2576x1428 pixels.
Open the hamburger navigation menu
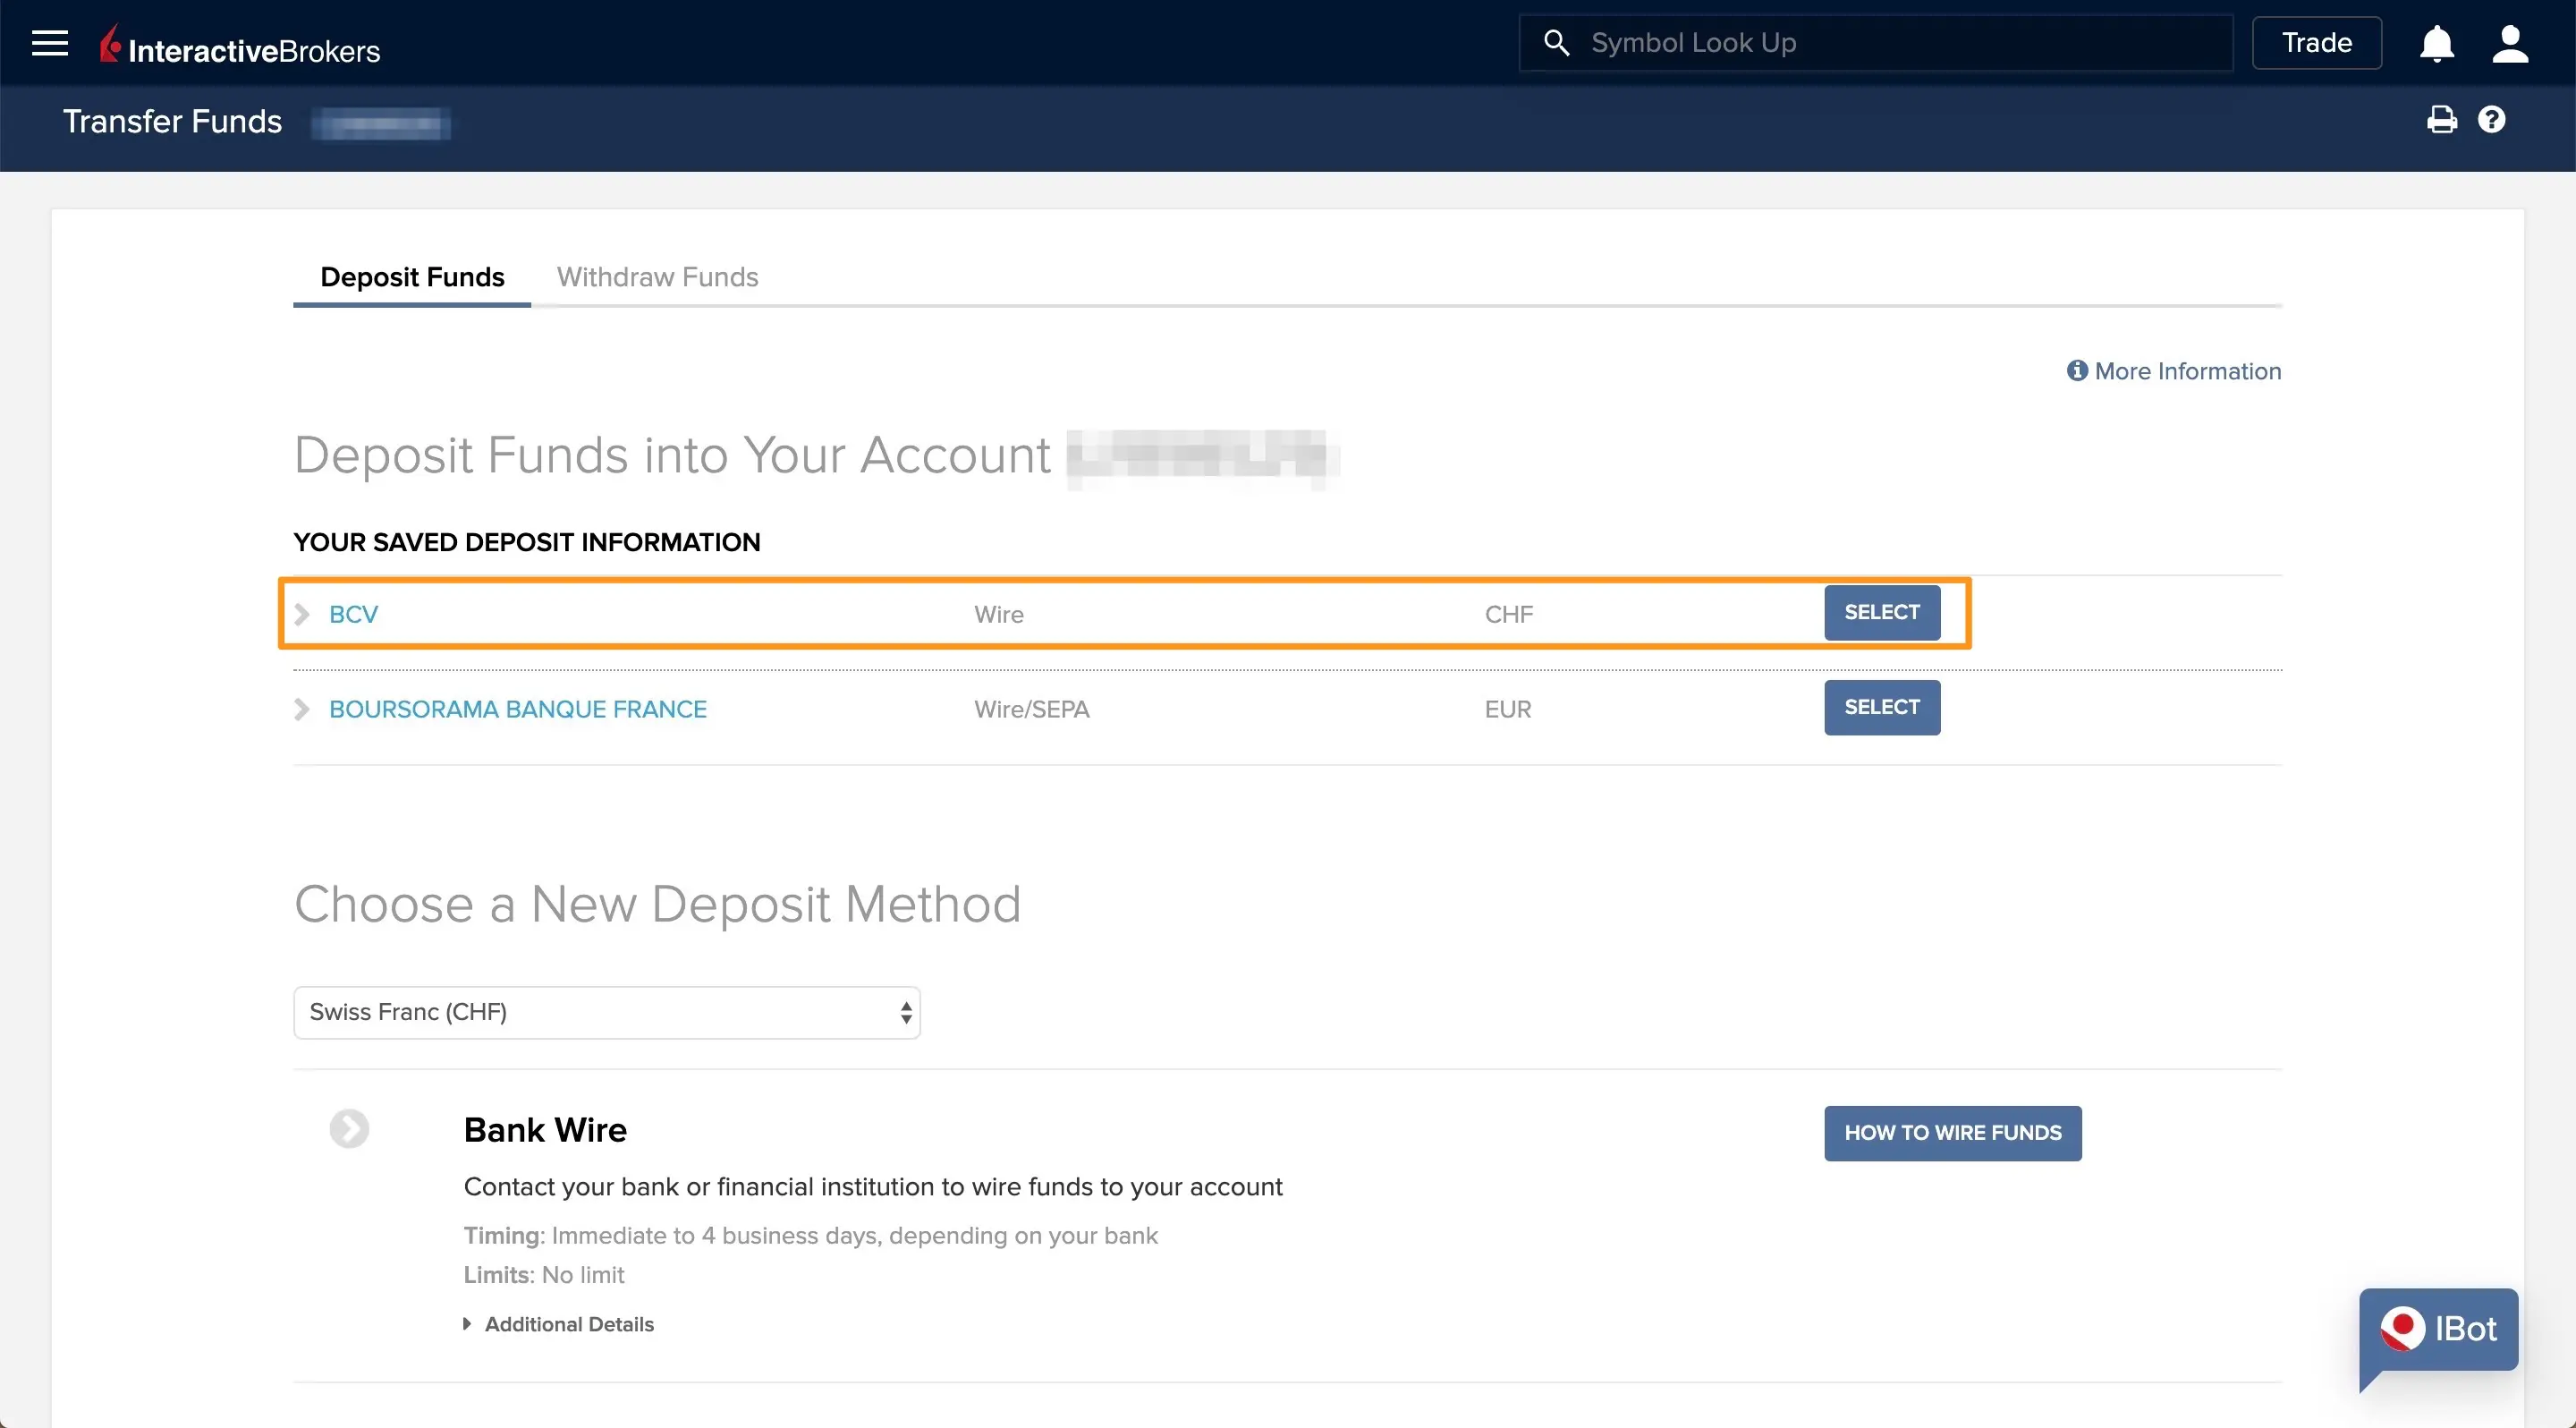49,43
